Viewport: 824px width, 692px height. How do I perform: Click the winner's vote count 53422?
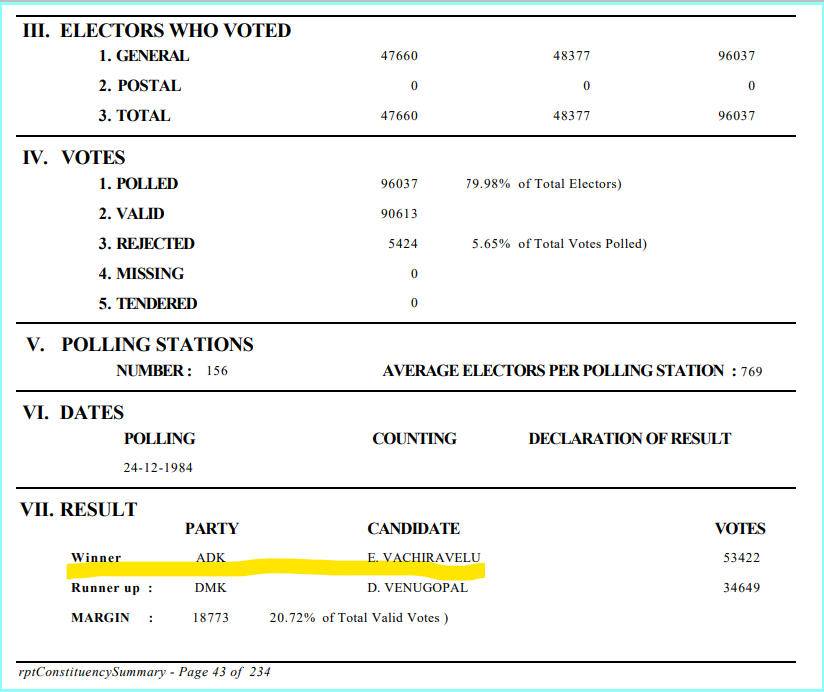(741, 558)
